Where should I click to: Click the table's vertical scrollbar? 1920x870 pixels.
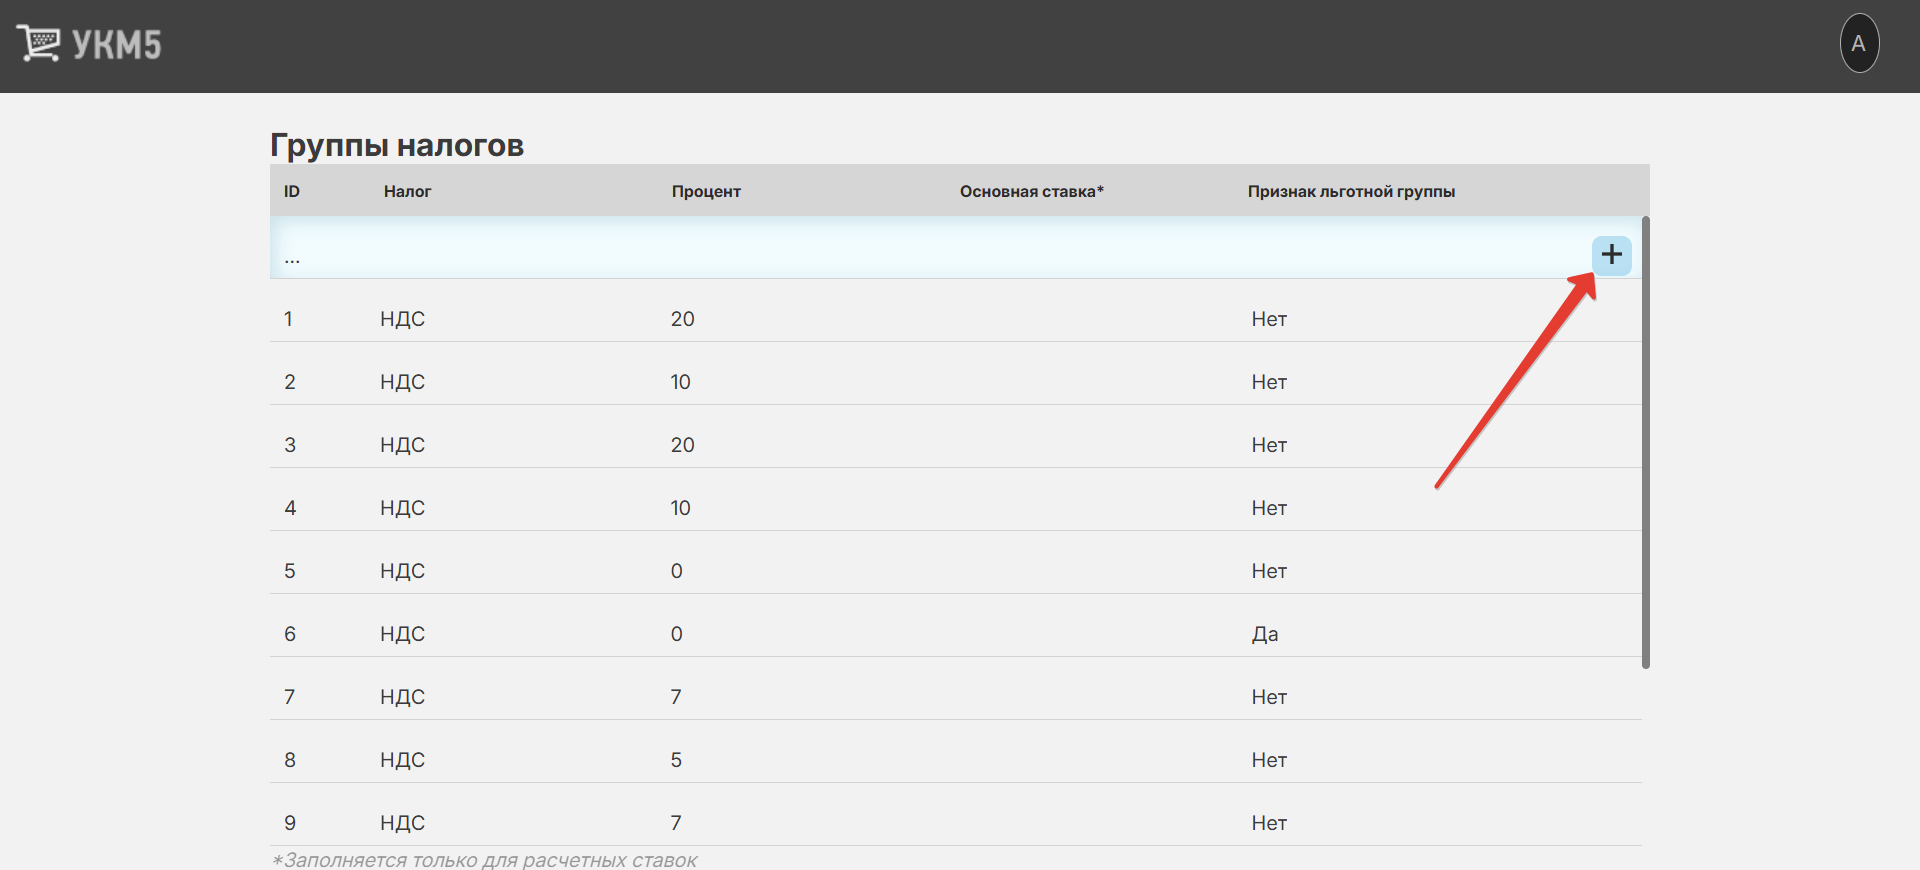coord(1645,440)
